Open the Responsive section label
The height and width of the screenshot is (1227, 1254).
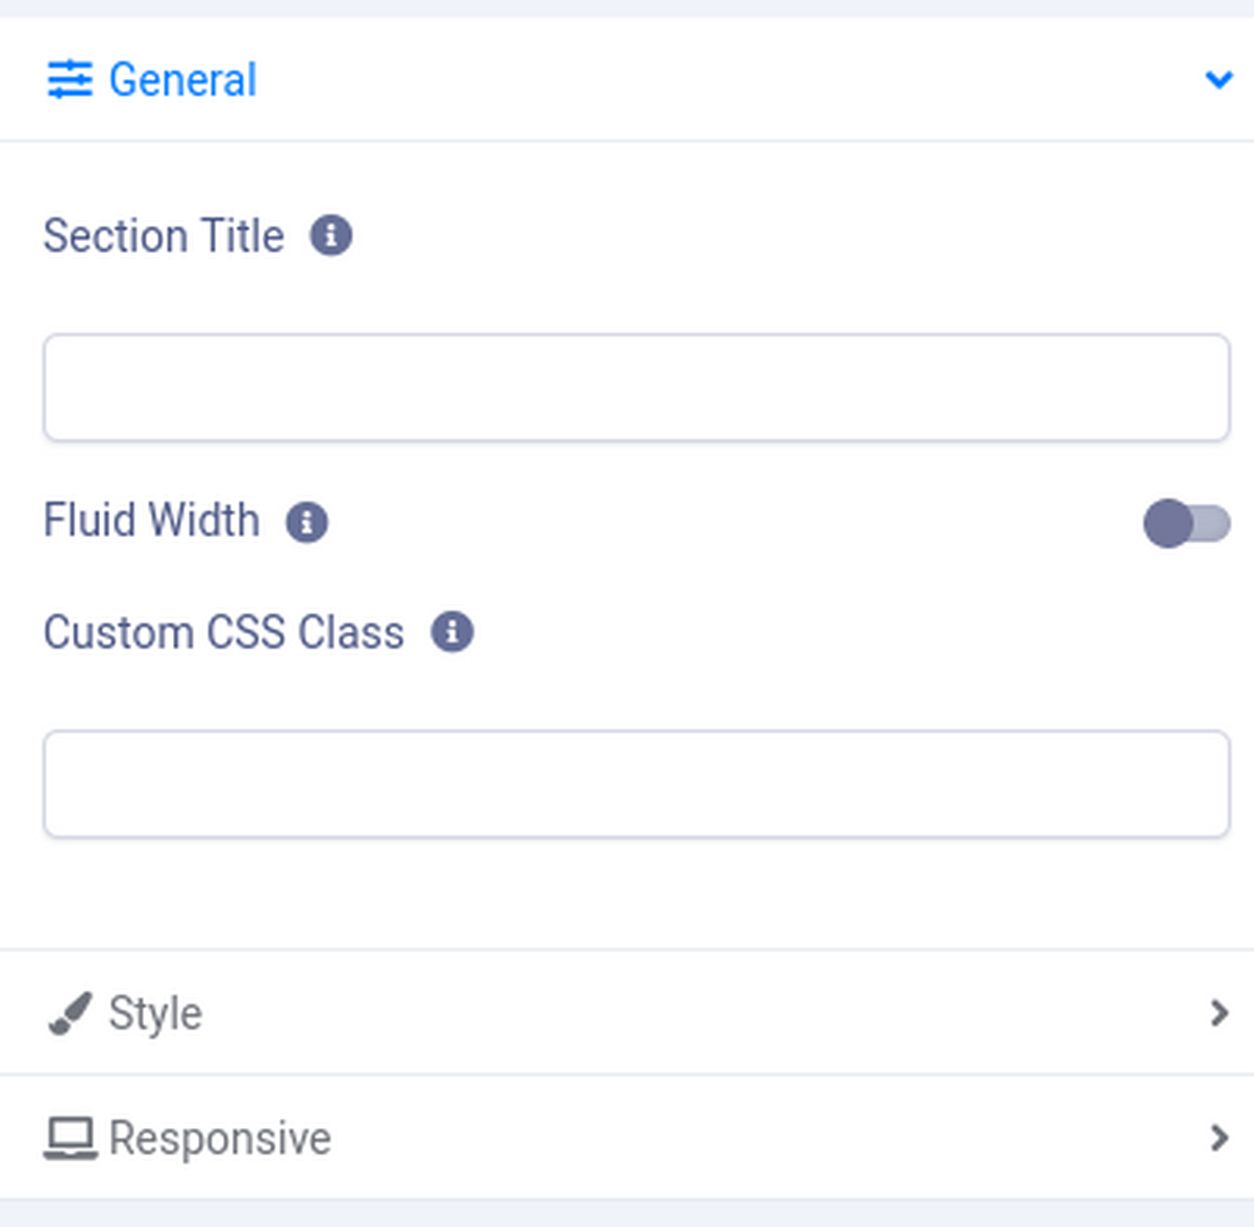click(219, 1138)
